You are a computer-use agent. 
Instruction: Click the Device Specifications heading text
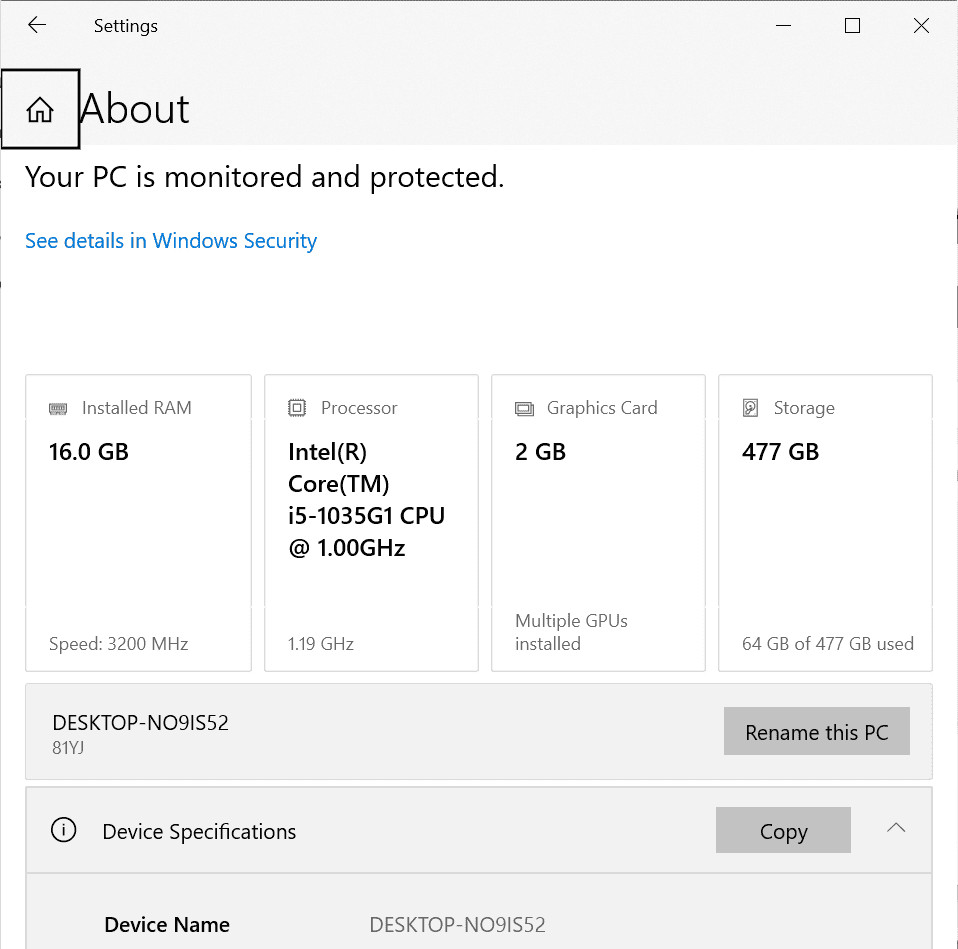coord(199,832)
